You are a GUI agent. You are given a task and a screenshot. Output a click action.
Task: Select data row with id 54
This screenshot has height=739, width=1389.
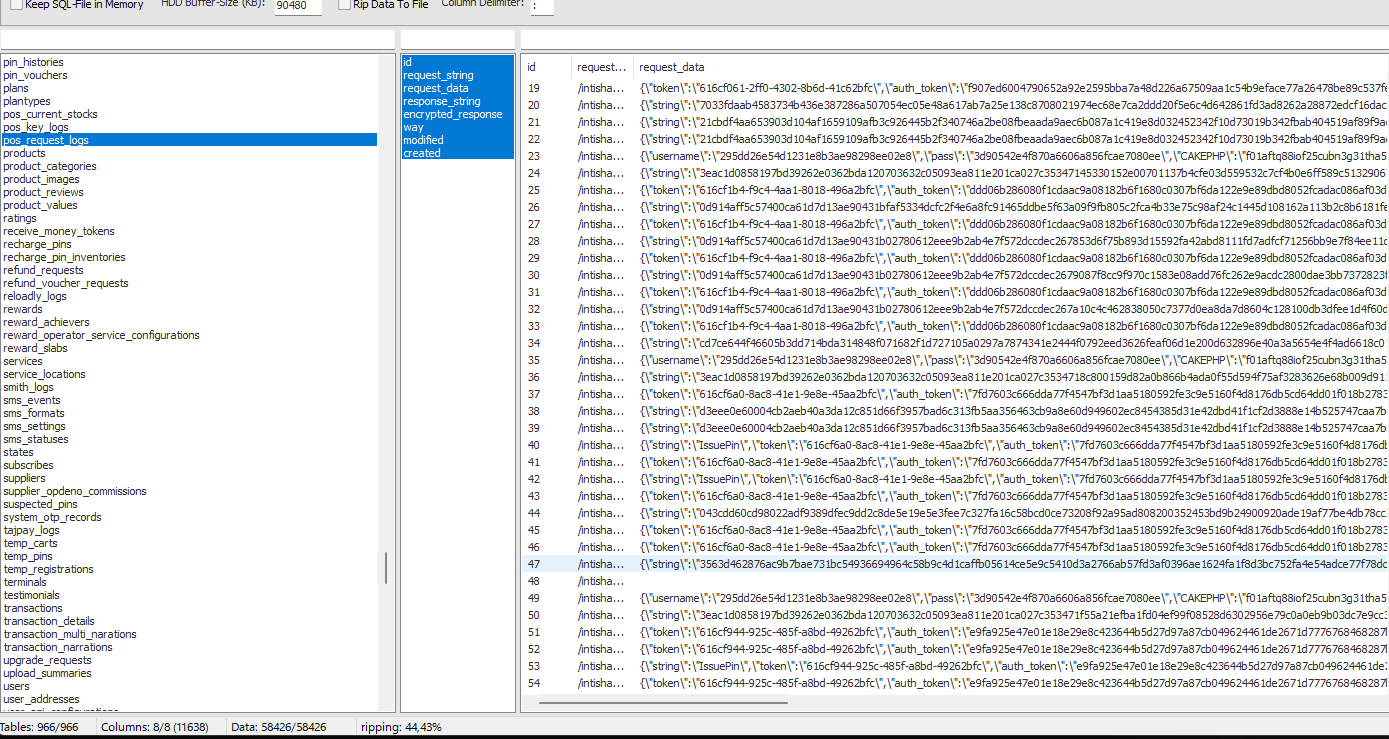click(x=954, y=683)
